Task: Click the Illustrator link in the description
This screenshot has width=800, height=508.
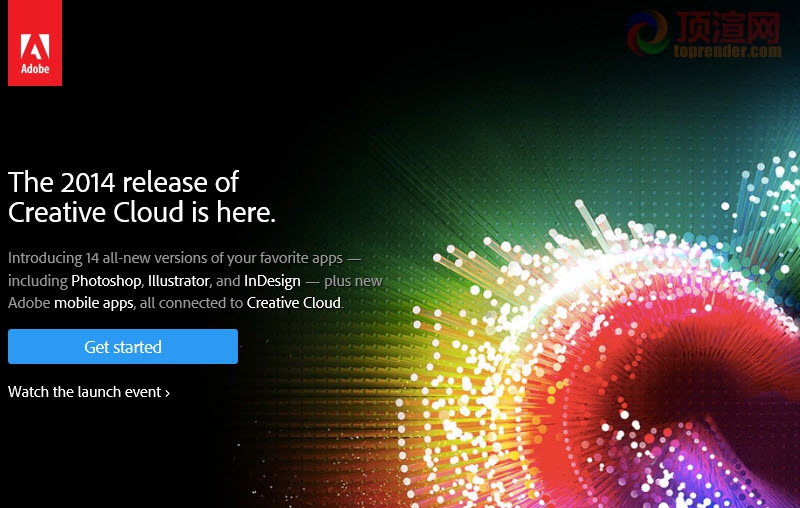Action: [179, 281]
